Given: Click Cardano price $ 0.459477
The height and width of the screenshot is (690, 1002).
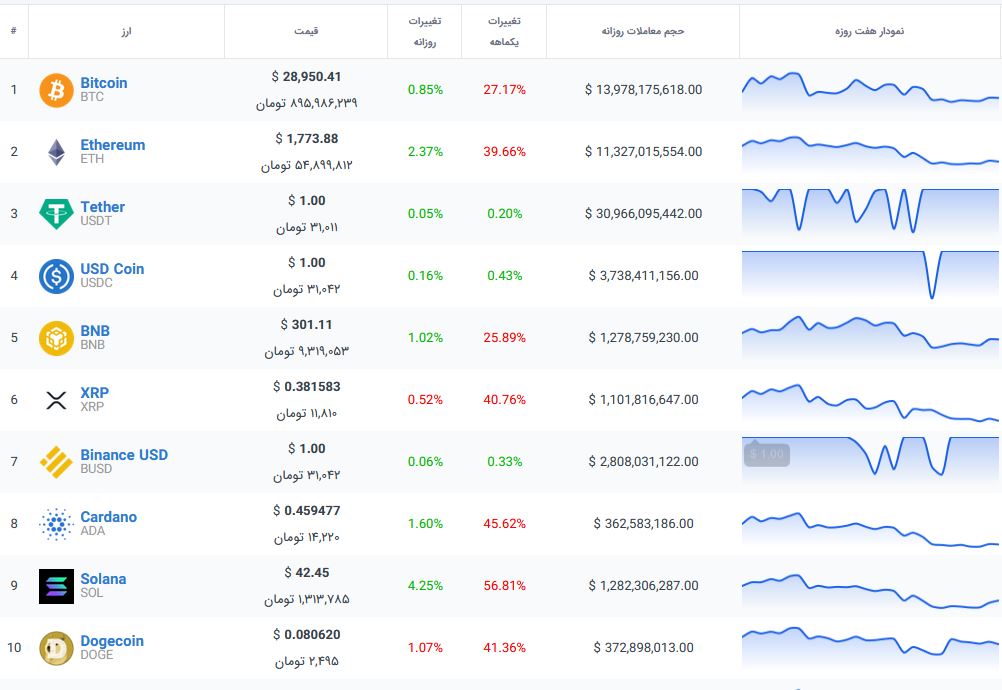Looking at the screenshot, I should (x=307, y=510).
